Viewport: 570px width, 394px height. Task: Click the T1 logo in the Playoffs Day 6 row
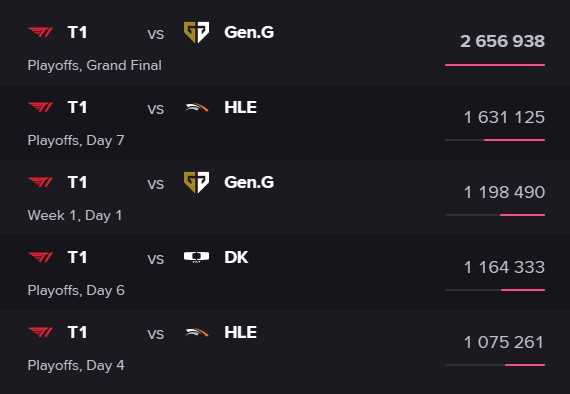[x=41, y=257]
